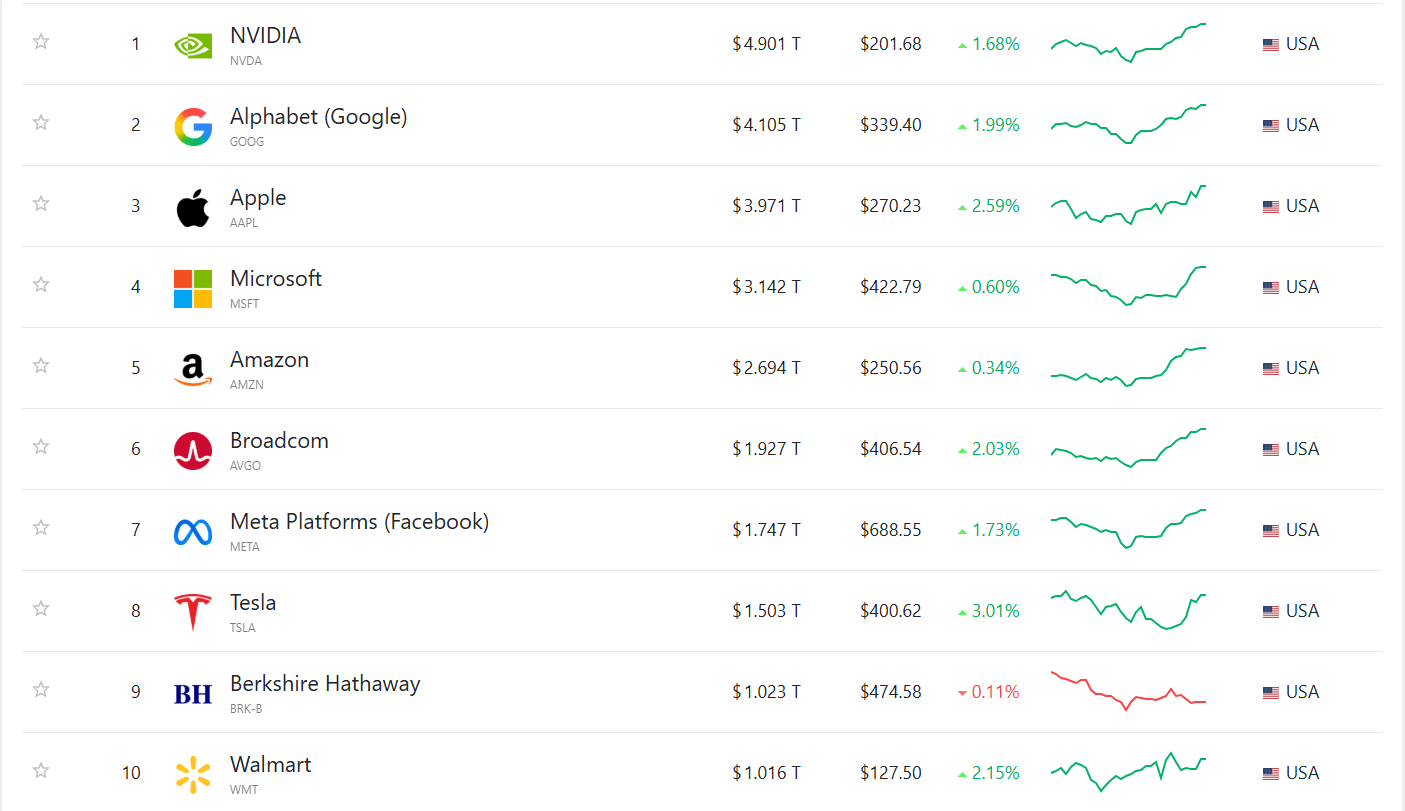1405x811 pixels.
Task: Click the Alphabet Google logo
Action: click(193, 126)
